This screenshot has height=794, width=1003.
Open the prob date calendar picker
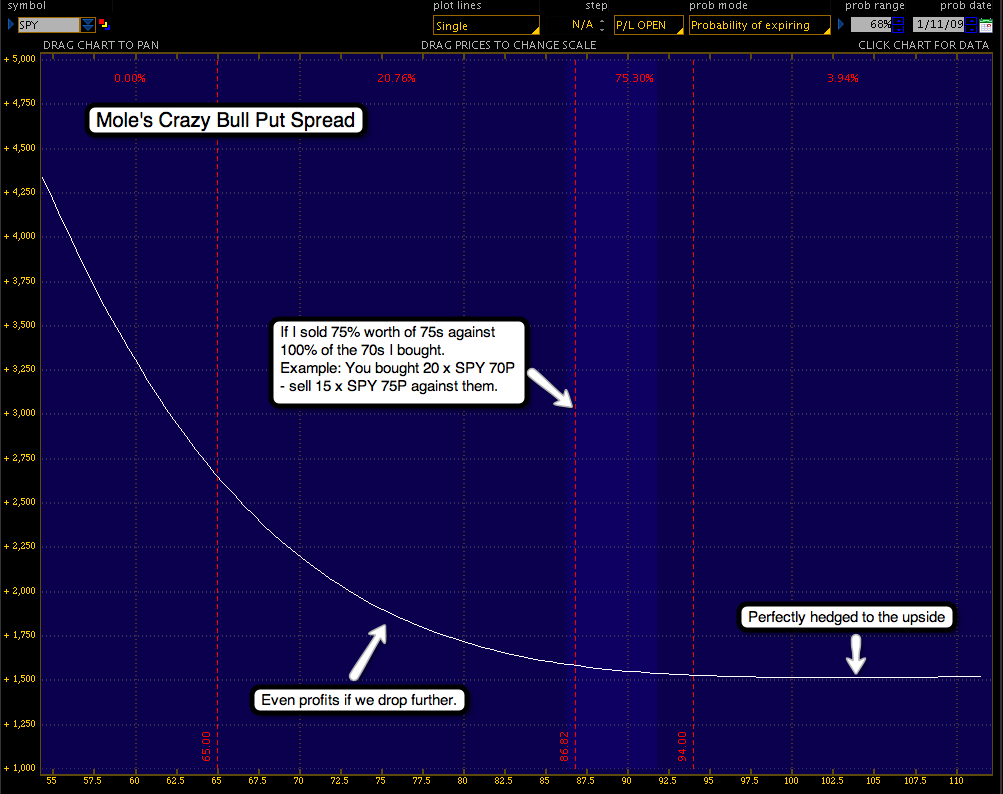pos(985,25)
